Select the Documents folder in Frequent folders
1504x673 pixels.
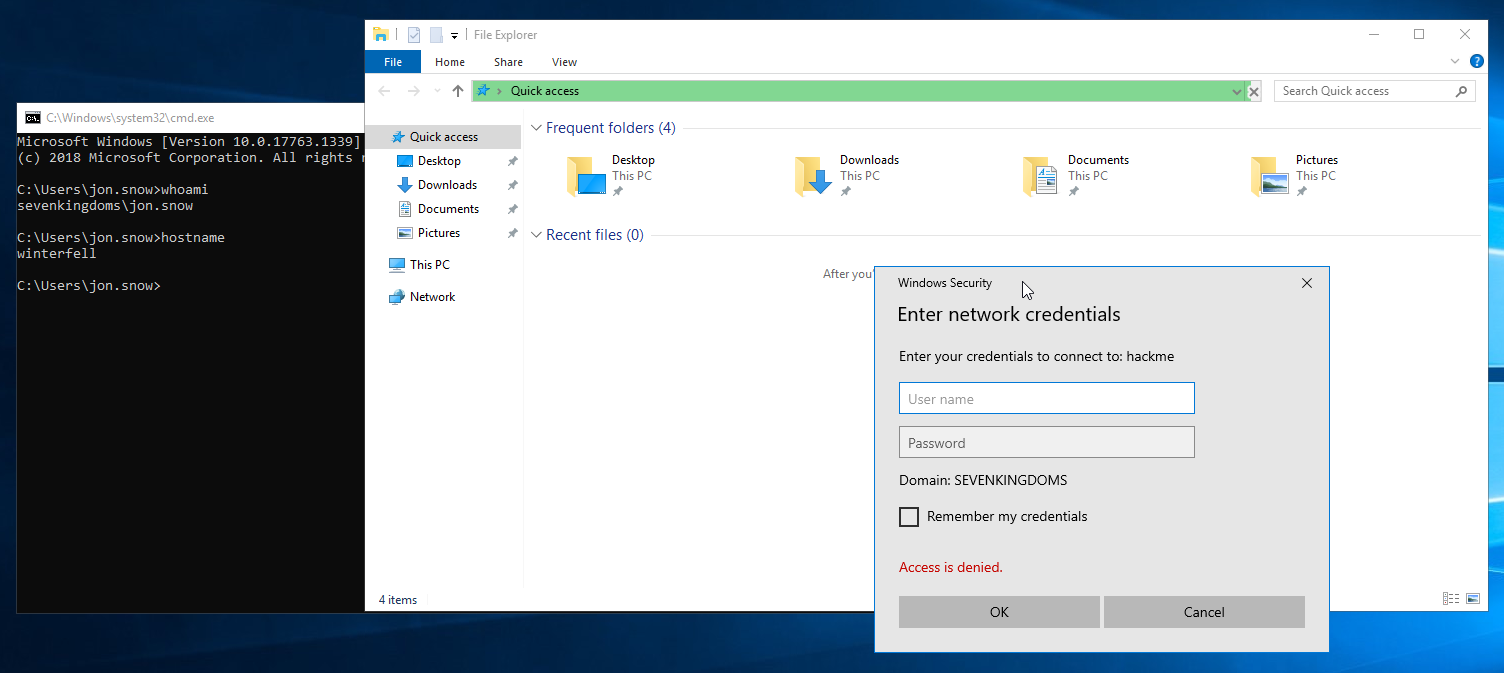pyautogui.click(x=1075, y=175)
